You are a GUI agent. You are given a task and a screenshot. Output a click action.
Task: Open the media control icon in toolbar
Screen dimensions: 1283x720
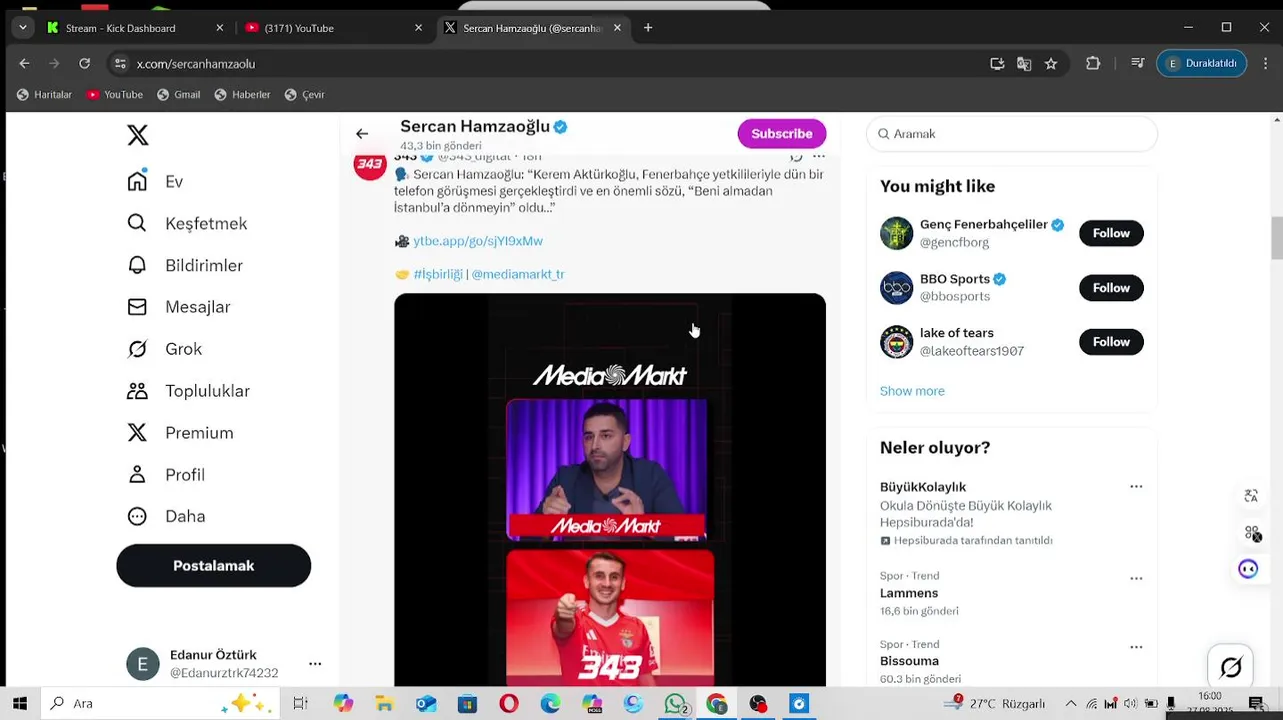1138,64
